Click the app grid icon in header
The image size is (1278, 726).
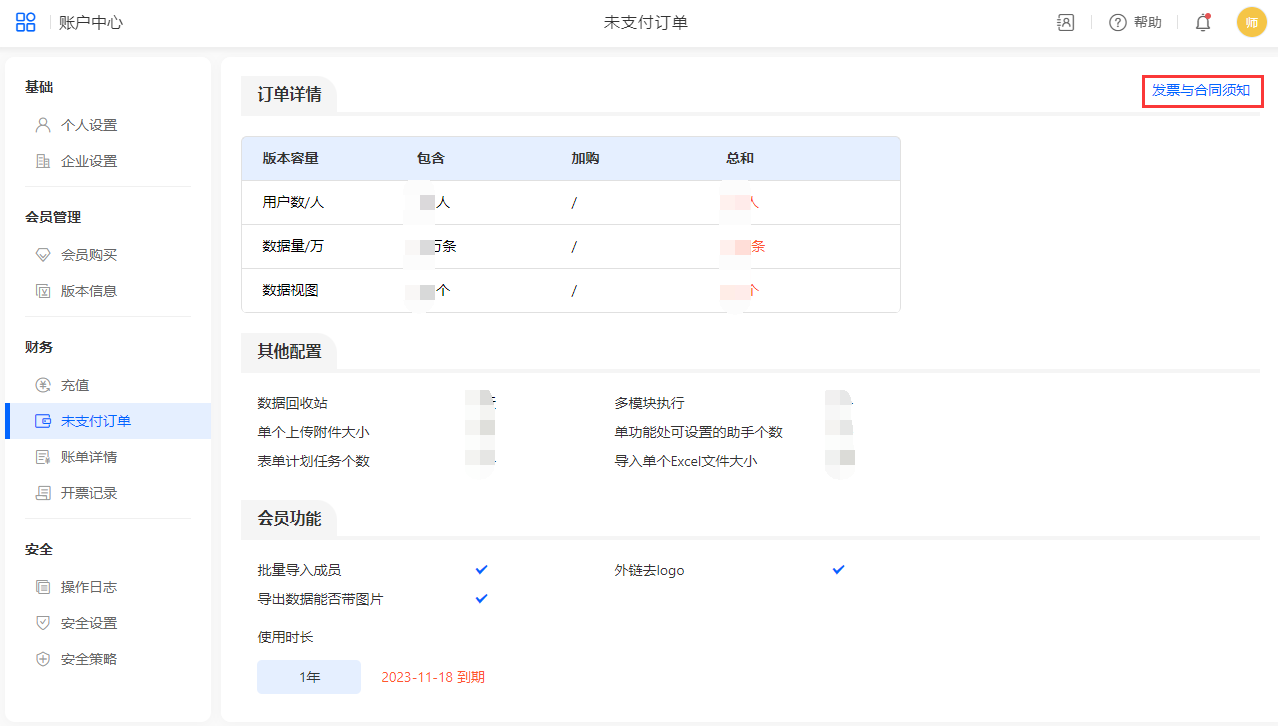(x=26, y=22)
